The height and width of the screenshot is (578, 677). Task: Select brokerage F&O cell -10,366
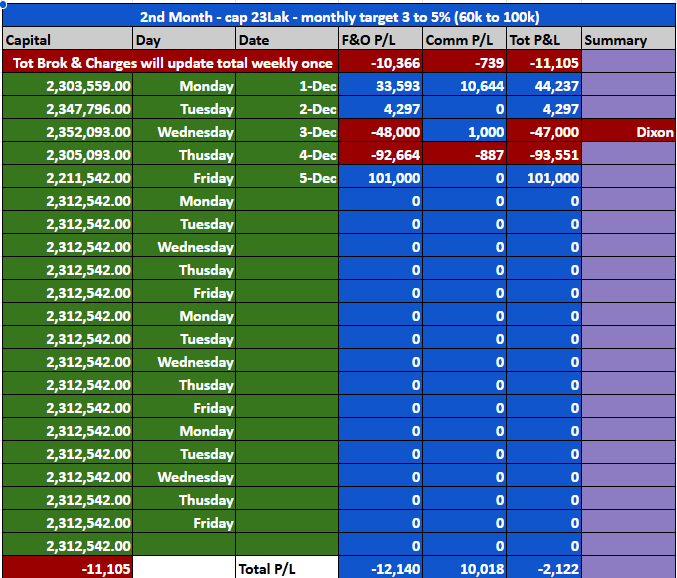pyautogui.click(x=380, y=63)
